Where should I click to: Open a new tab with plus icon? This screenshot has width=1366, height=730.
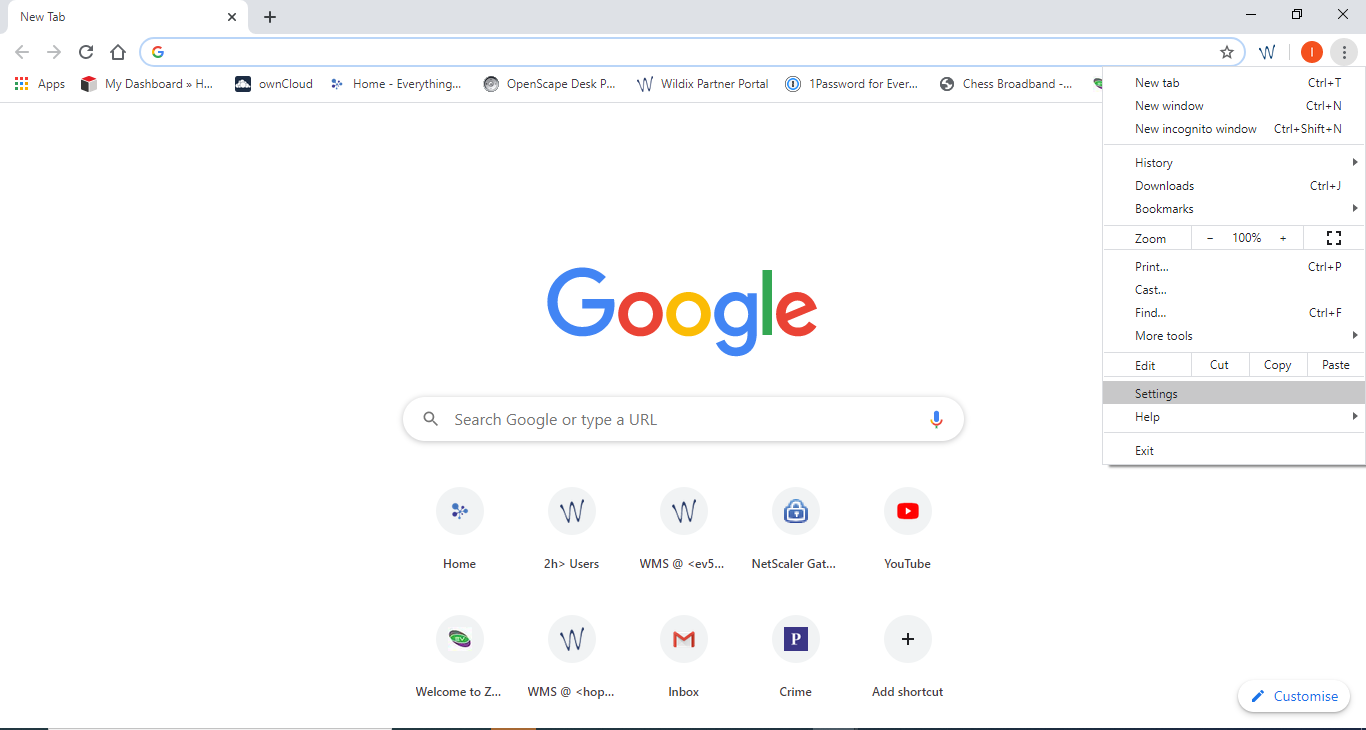[x=270, y=17]
